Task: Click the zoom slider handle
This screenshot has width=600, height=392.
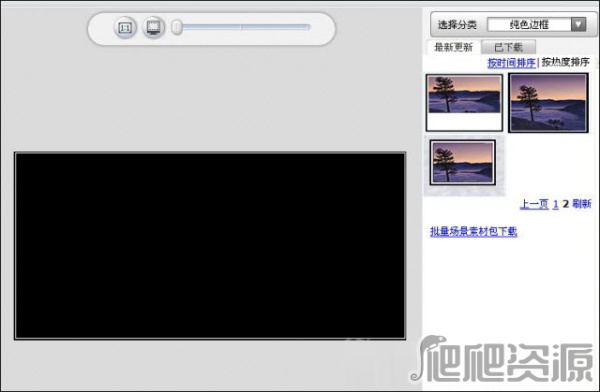Action: pos(176,28)
